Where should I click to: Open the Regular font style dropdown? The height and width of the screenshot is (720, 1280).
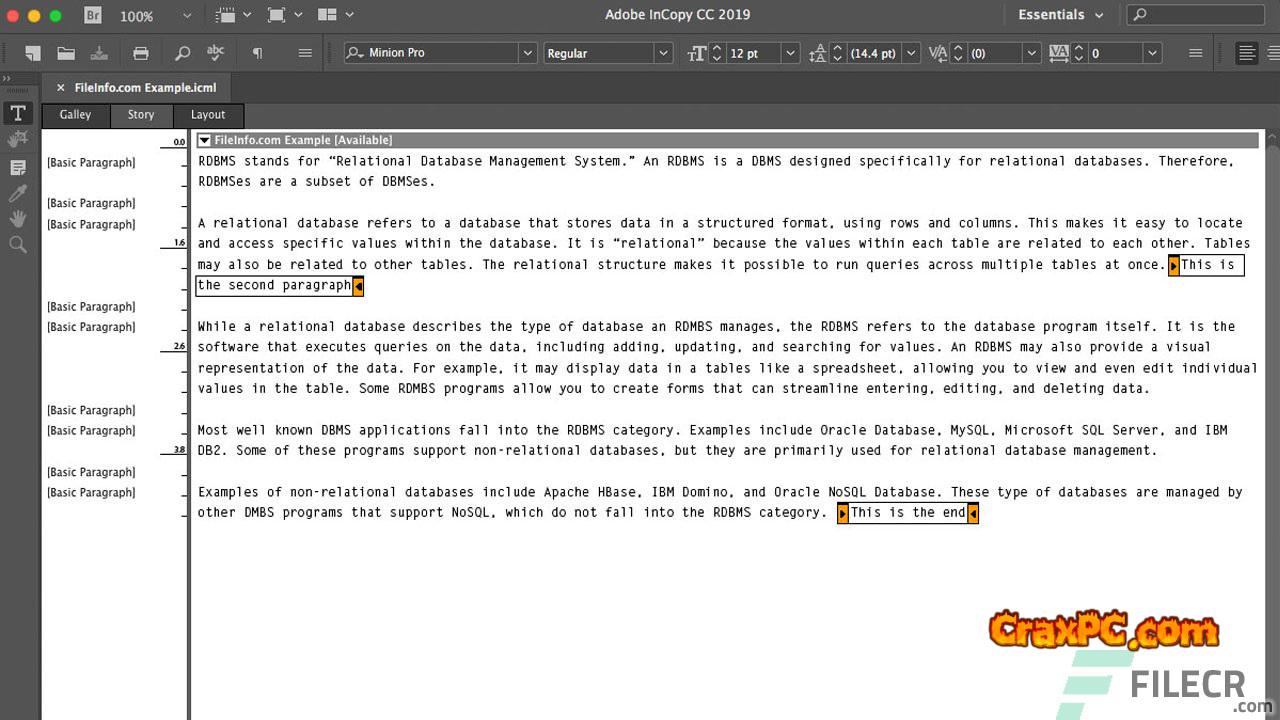coord(662,53)
